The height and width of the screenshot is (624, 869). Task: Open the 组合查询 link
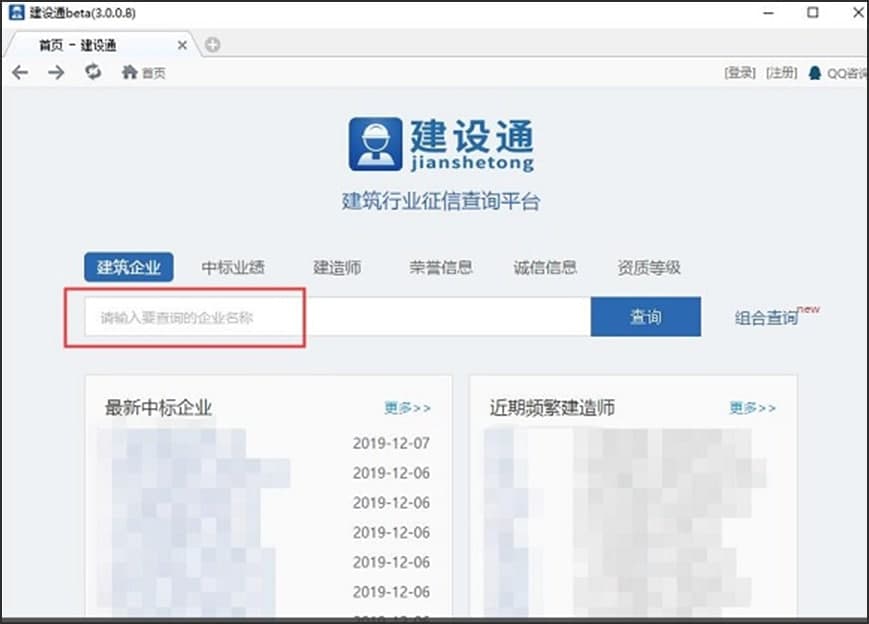[x=766, y=318]
